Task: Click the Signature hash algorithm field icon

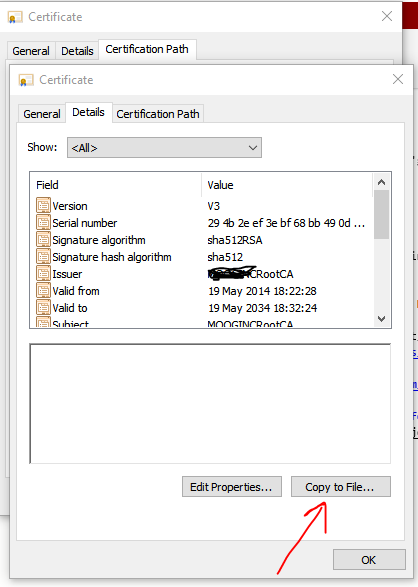Action: click(x=43, y=257)
